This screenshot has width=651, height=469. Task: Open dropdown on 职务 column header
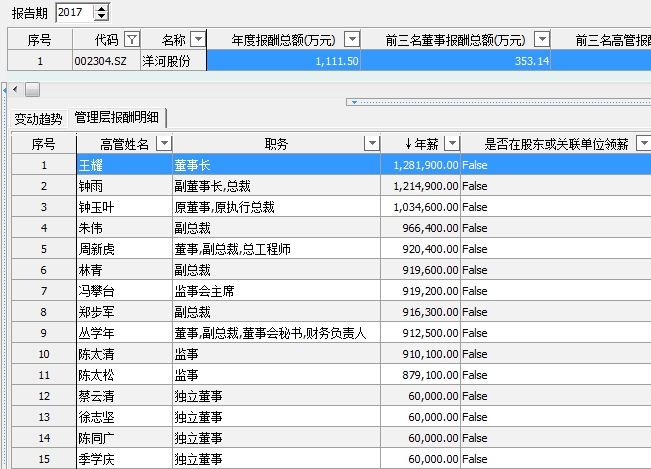372,144
